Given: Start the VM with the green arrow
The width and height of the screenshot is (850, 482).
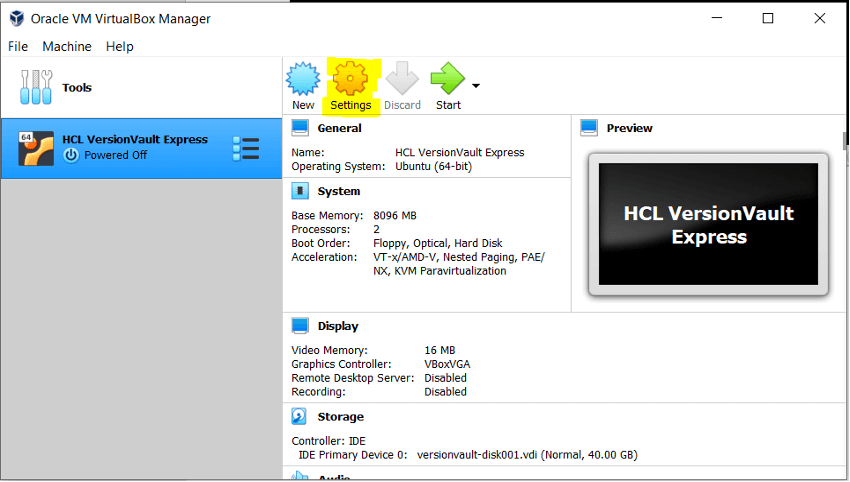Looking at the screenshot, I should click(448, 79).
